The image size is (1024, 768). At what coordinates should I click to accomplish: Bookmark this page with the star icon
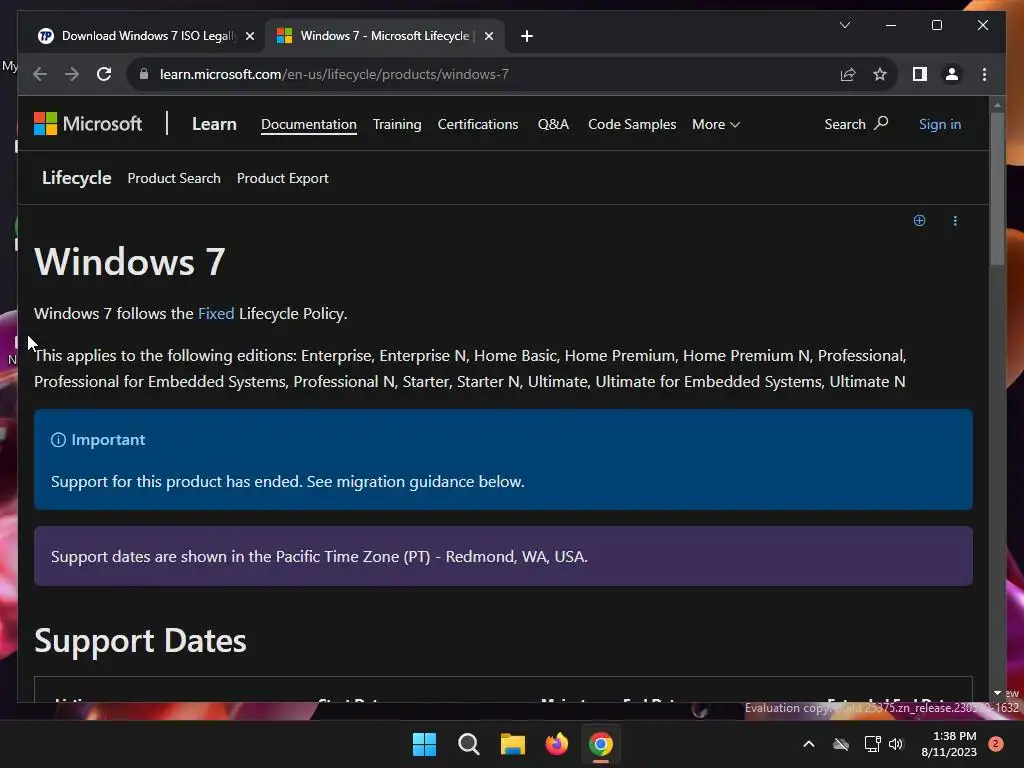pos(880,74)
